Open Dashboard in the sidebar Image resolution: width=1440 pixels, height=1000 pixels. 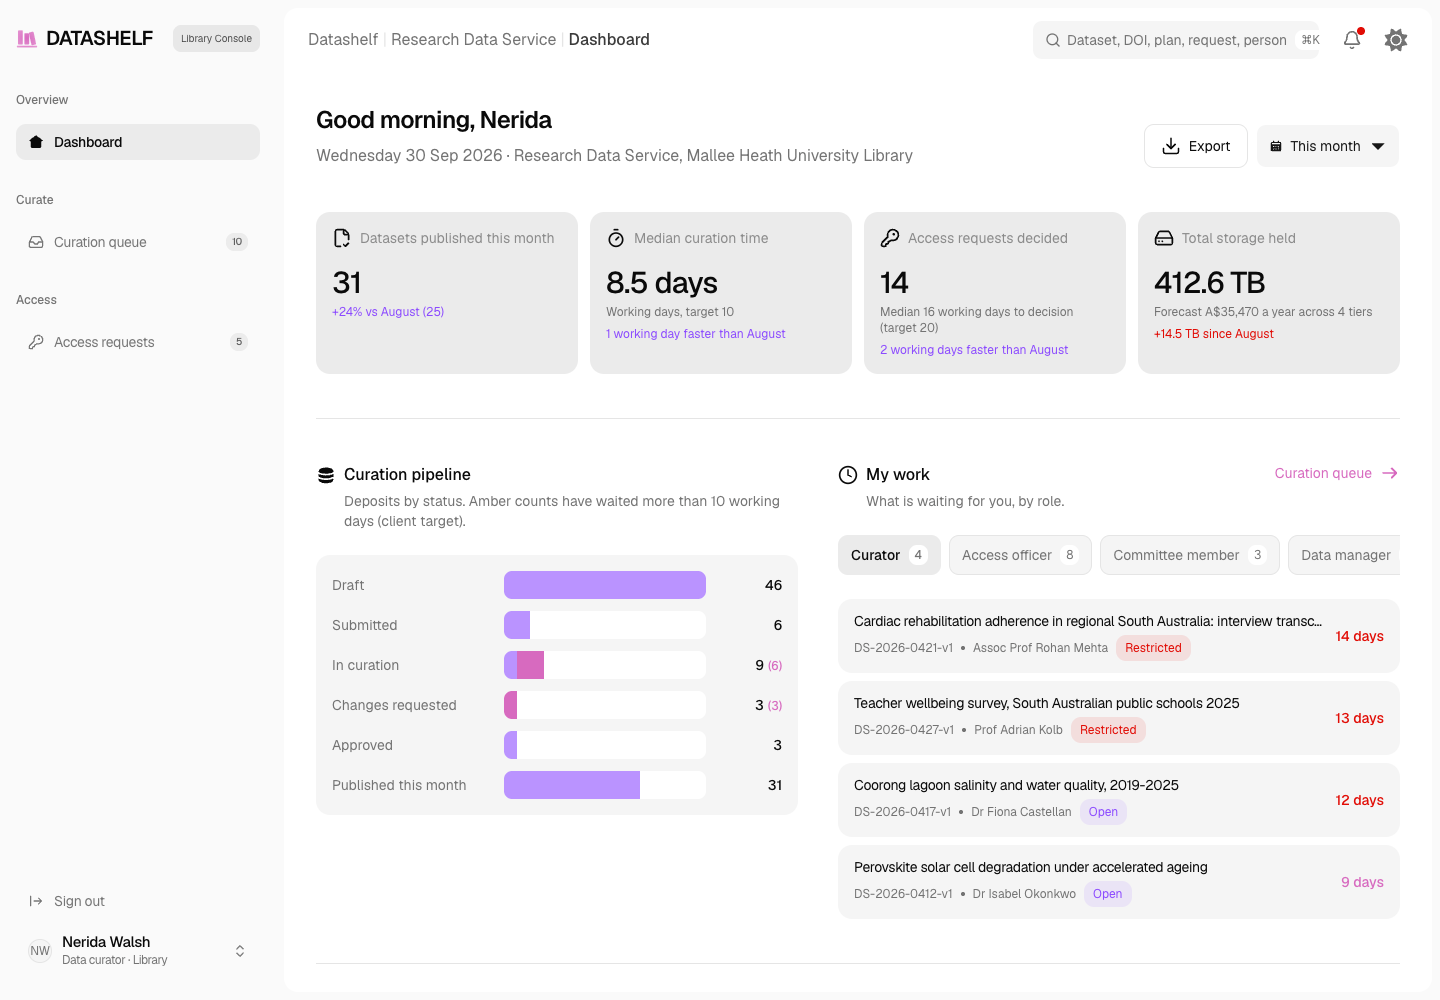coord(138,142)
